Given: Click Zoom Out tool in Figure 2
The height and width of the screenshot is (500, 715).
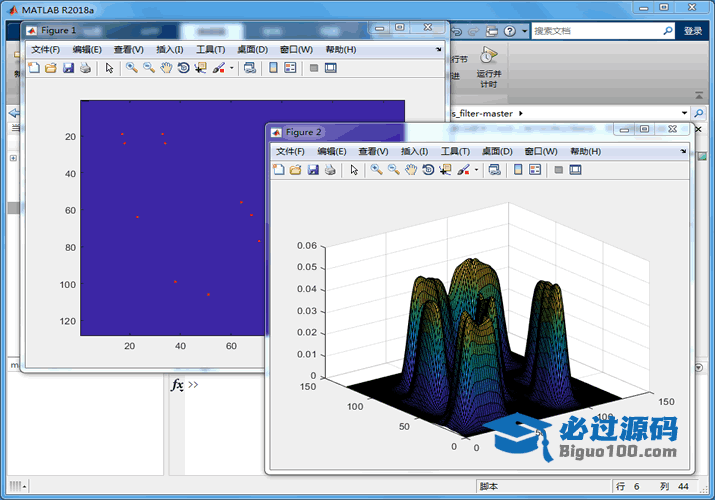Looking at the screenshot, I should click(393, 170).
